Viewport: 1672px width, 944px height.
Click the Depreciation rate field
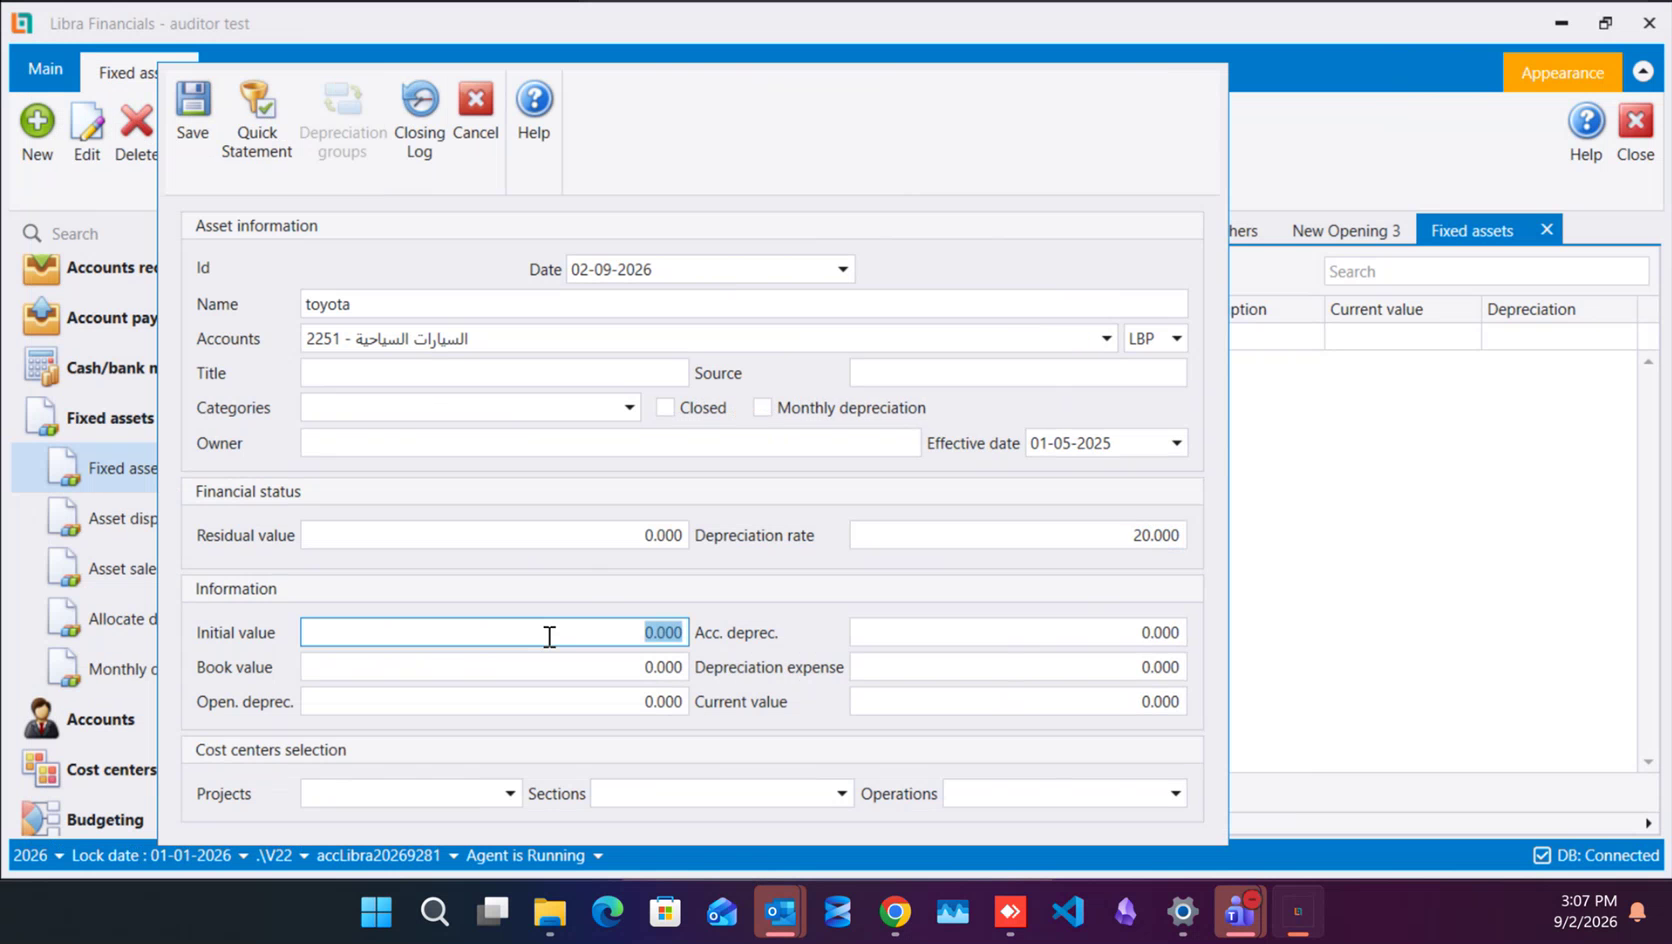point(1018,536)
